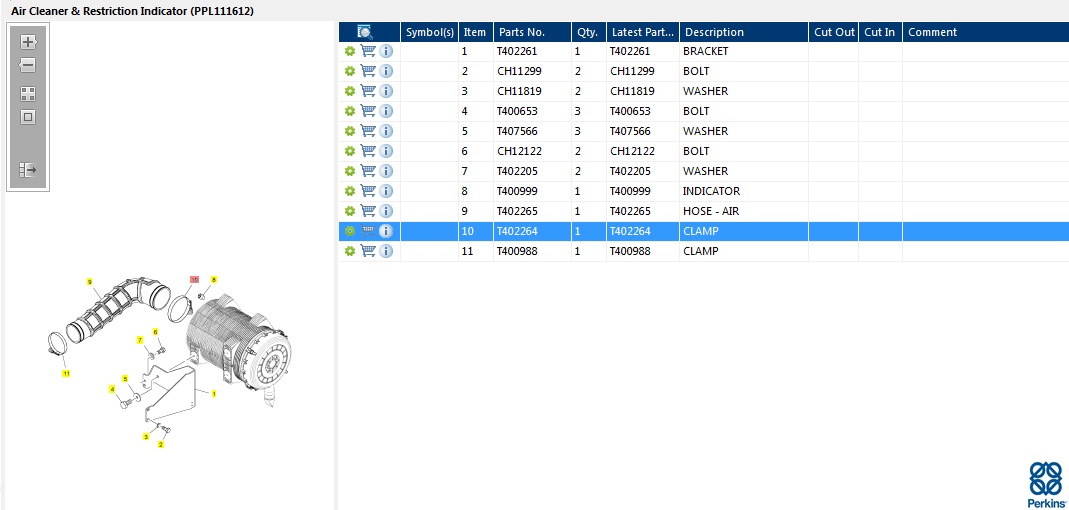Open gear icon for WASHER T407566

(x=350, y=131)
